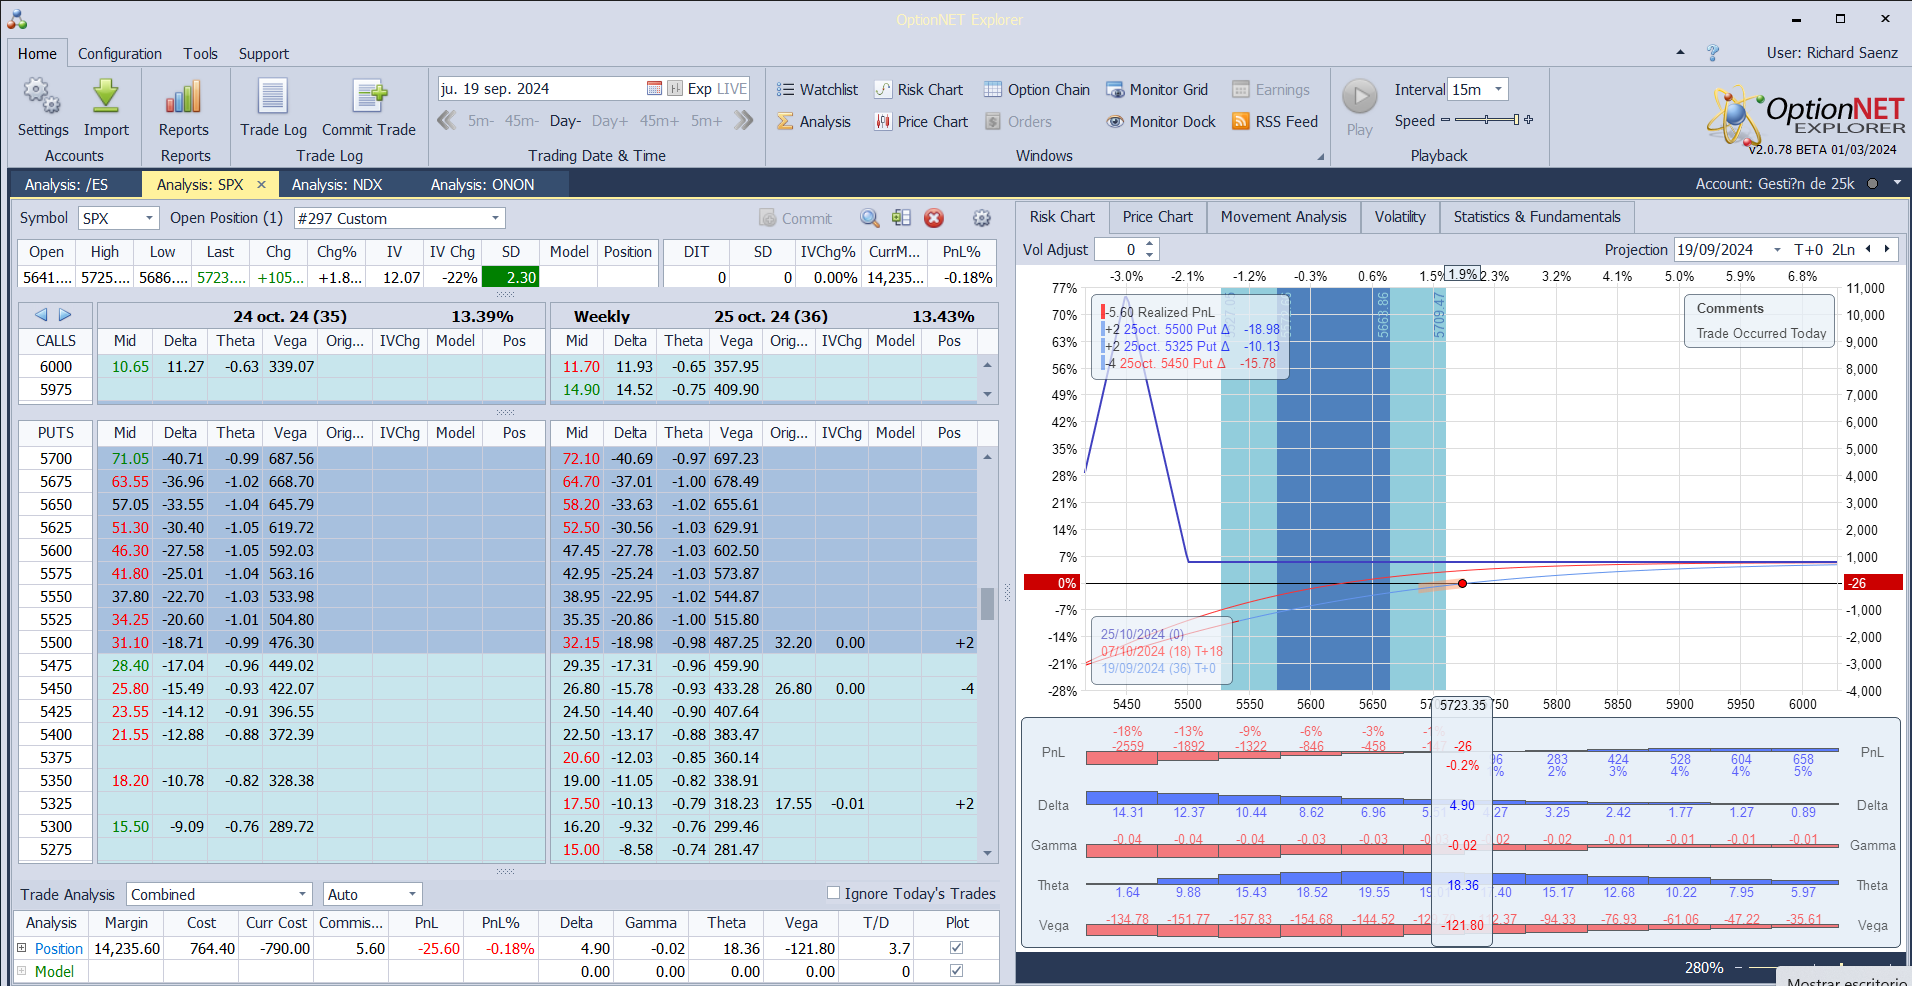Open the RSS Feed window

point(1274,122)
